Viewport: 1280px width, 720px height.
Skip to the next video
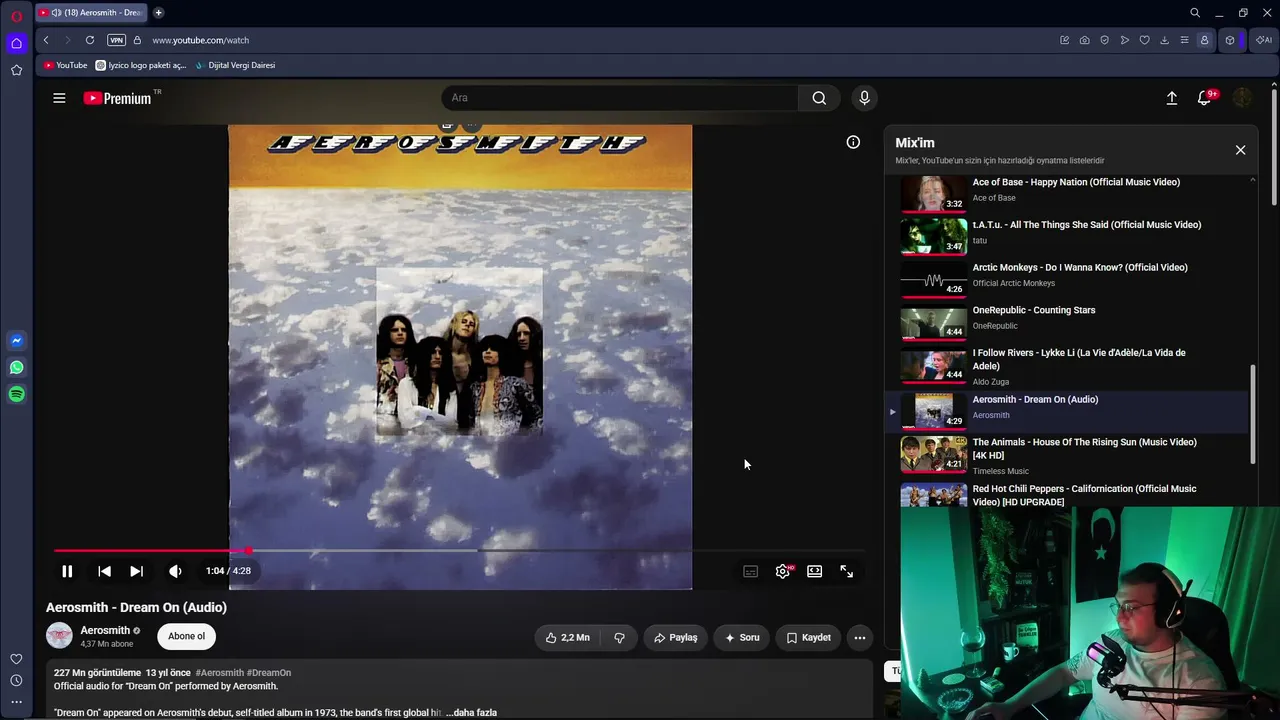click(136, 571)
